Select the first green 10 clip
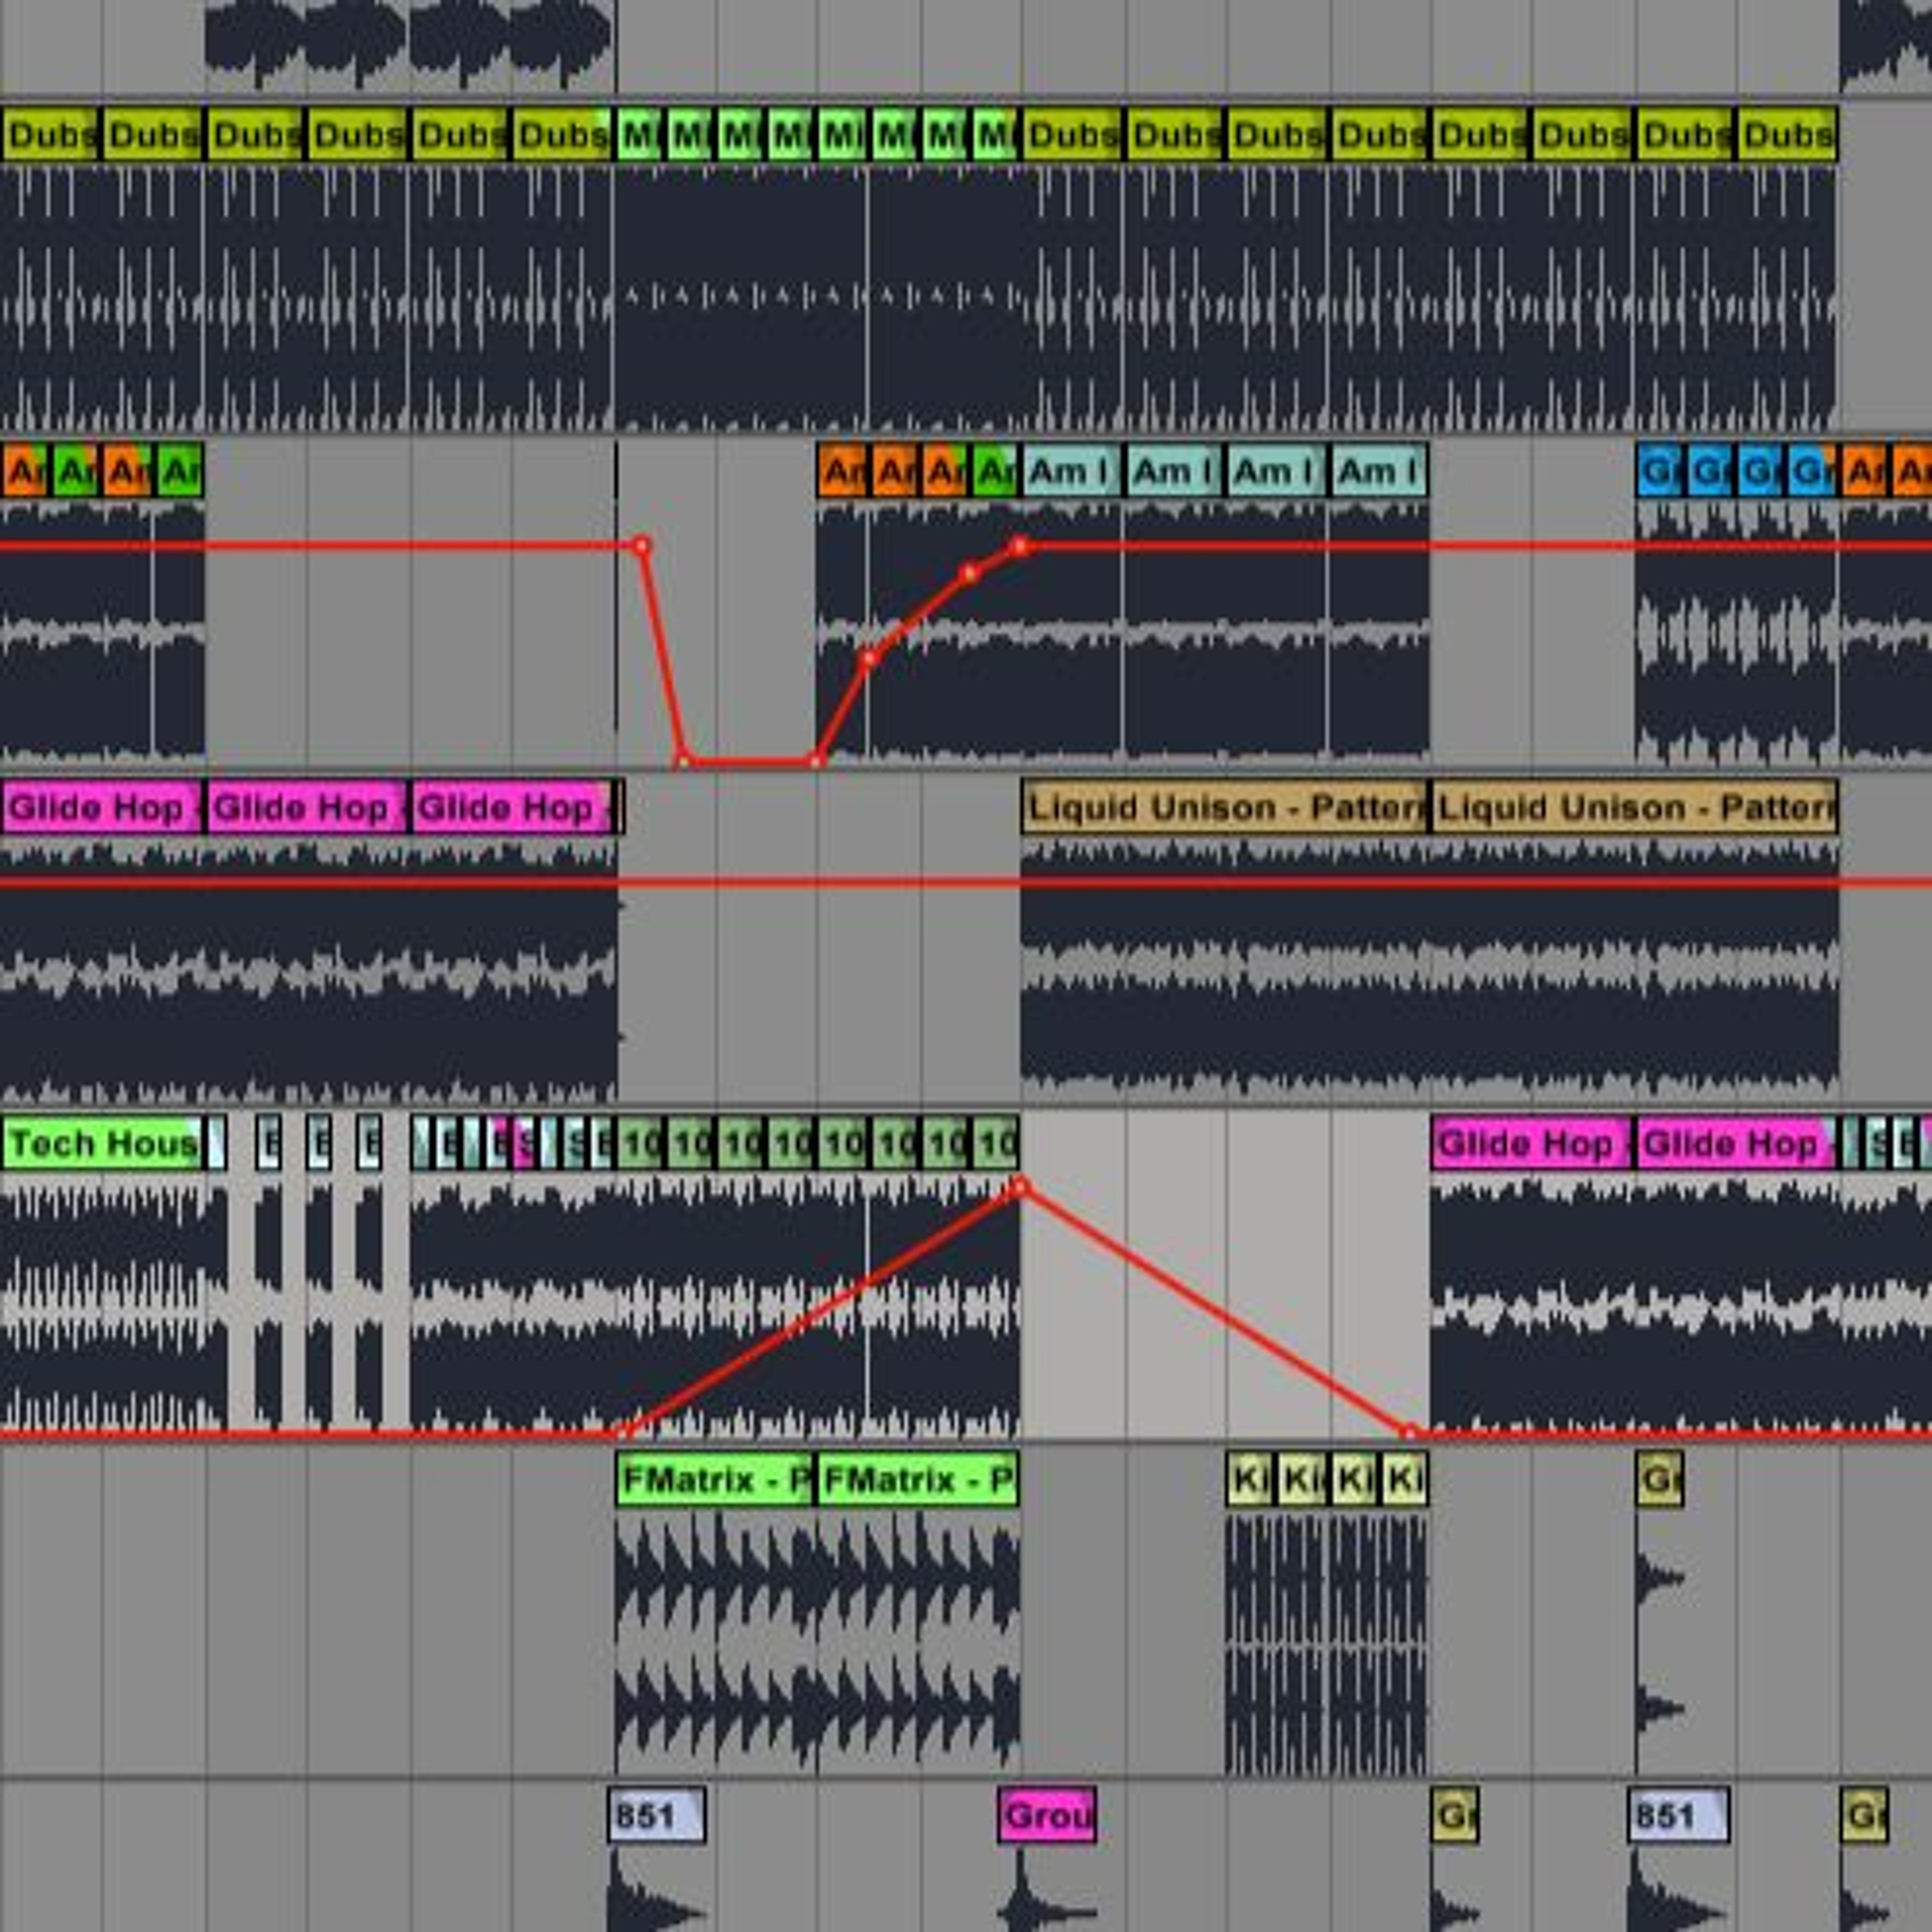 coord(640,1144)
